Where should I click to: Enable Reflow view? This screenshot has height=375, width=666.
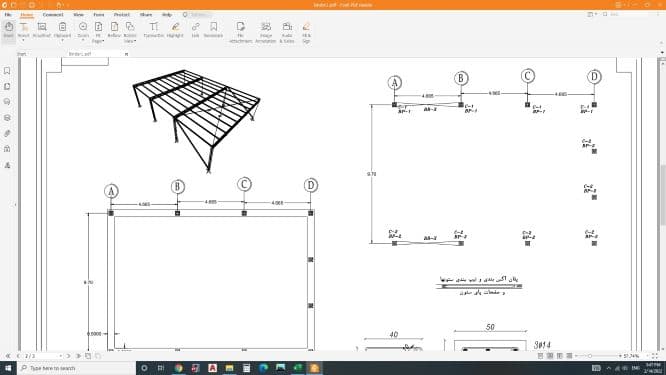(114, 30)
